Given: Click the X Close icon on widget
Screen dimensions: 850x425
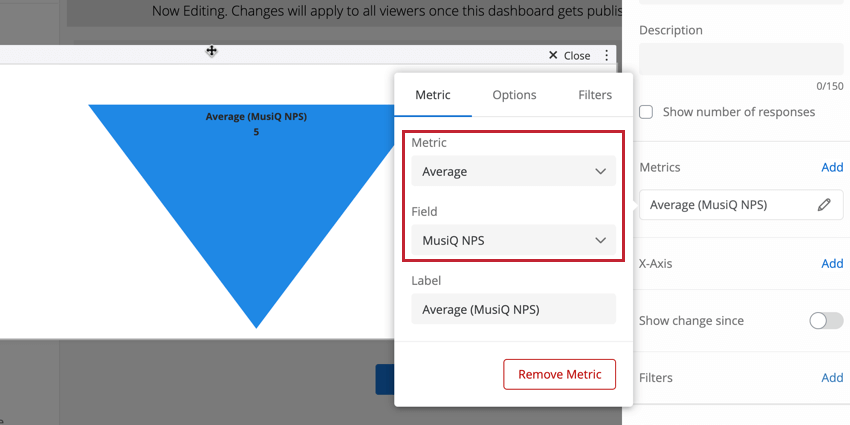Looking at the screenshot, I should click(x=553, y=56).
